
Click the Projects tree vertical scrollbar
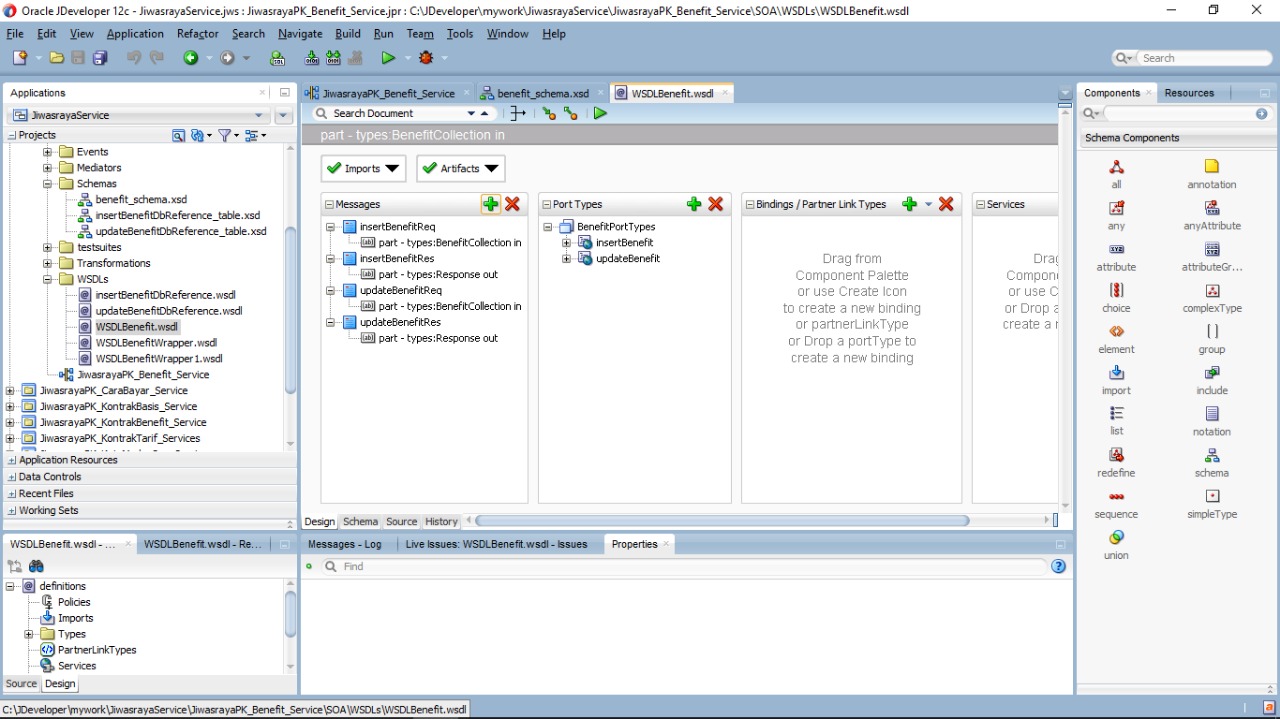coord(291,310)
